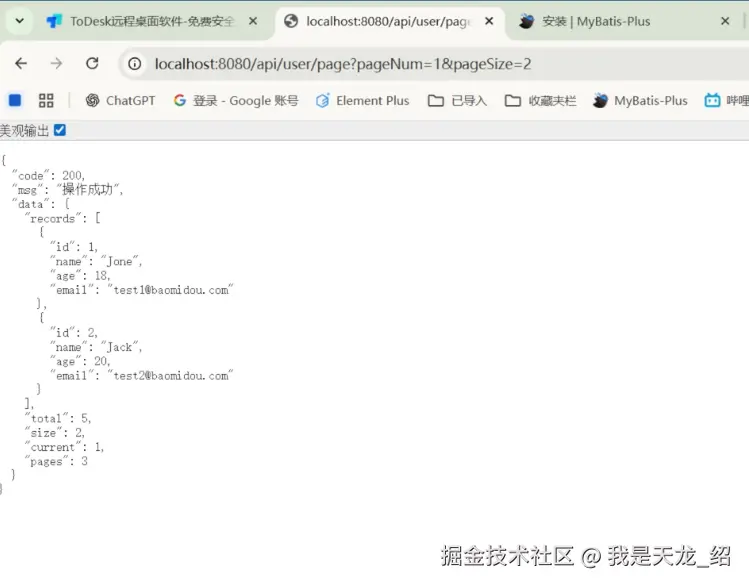Open the blue square bookmark icon
This screenshot has width=749, height=586.
[15, 100]
